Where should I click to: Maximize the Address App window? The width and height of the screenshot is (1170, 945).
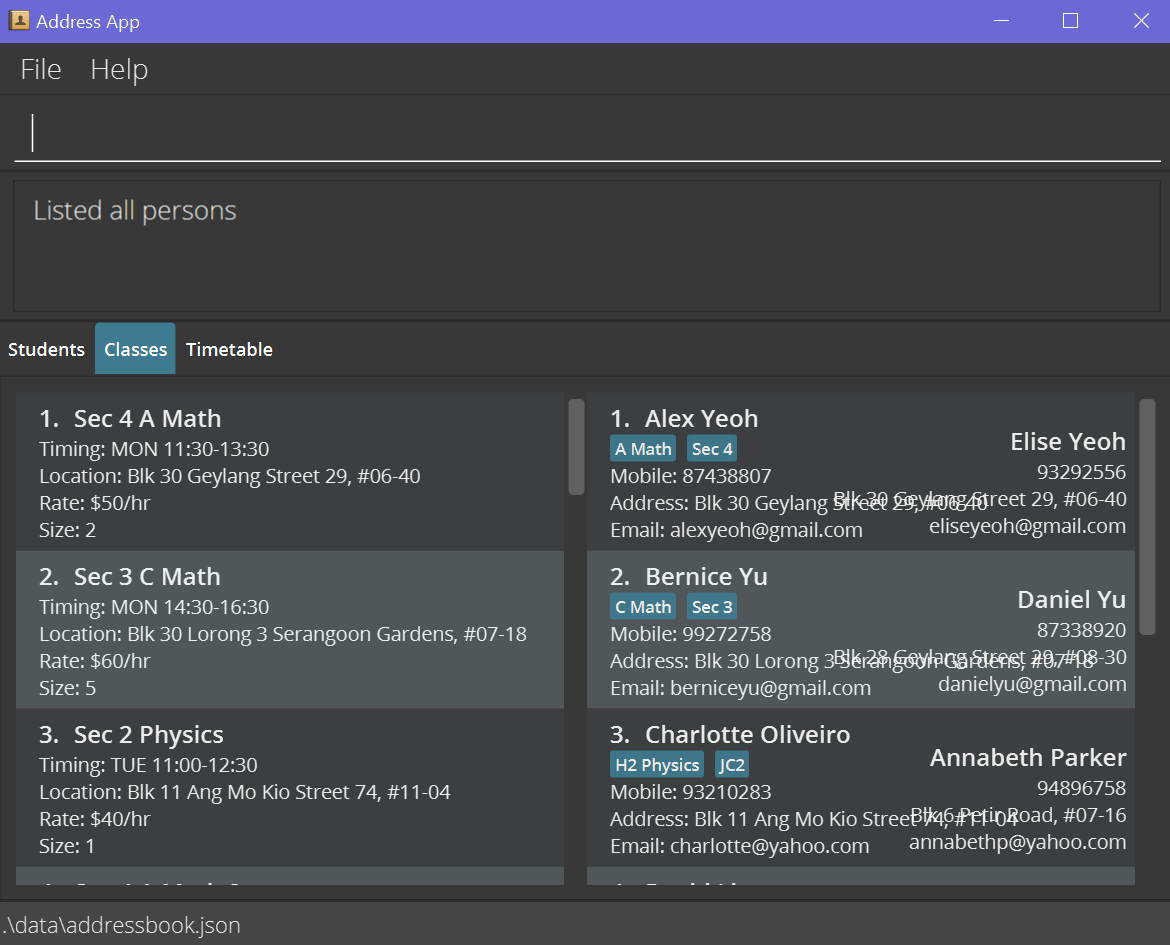[1070, 21]
